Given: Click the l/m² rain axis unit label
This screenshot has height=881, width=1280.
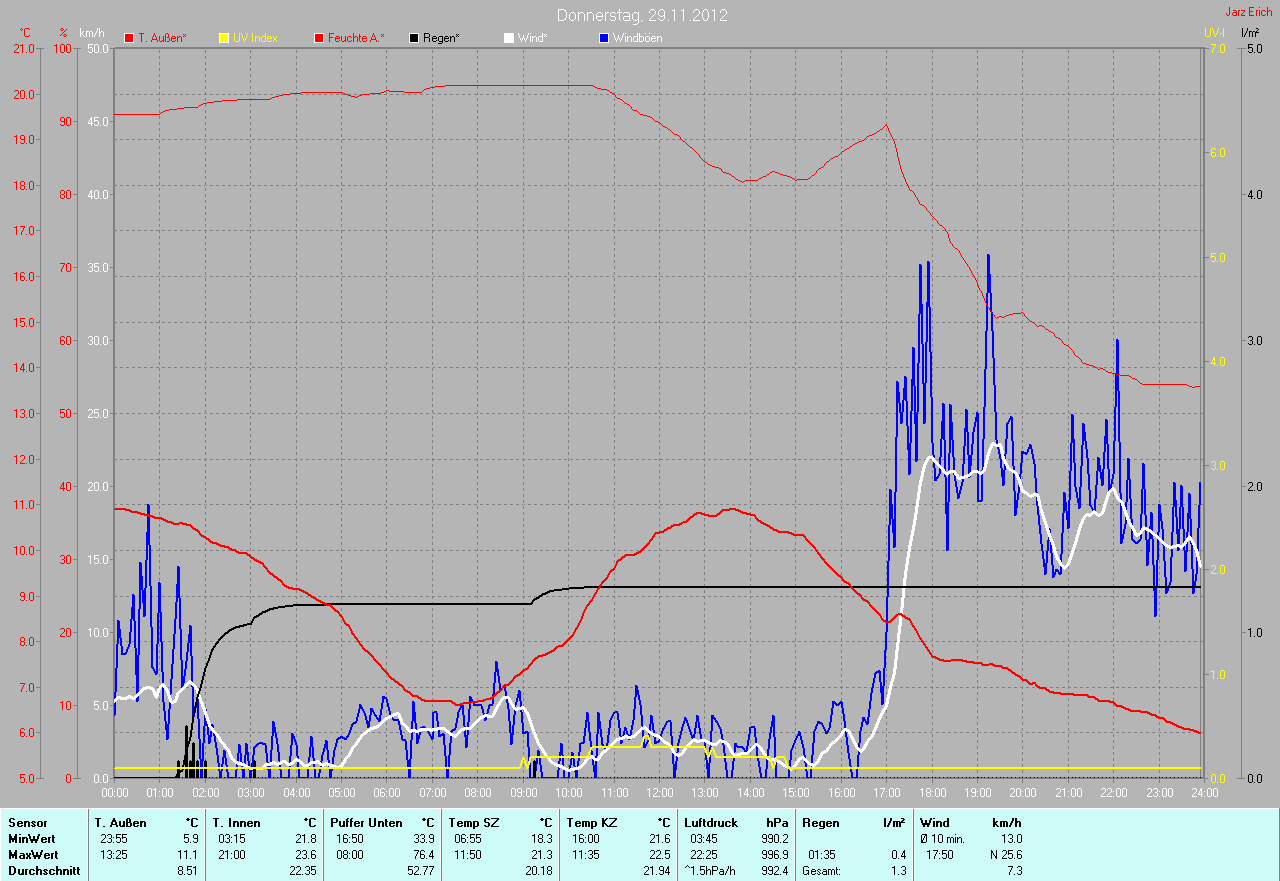Looking at the screenshot, I should (x=1249, y=33).
